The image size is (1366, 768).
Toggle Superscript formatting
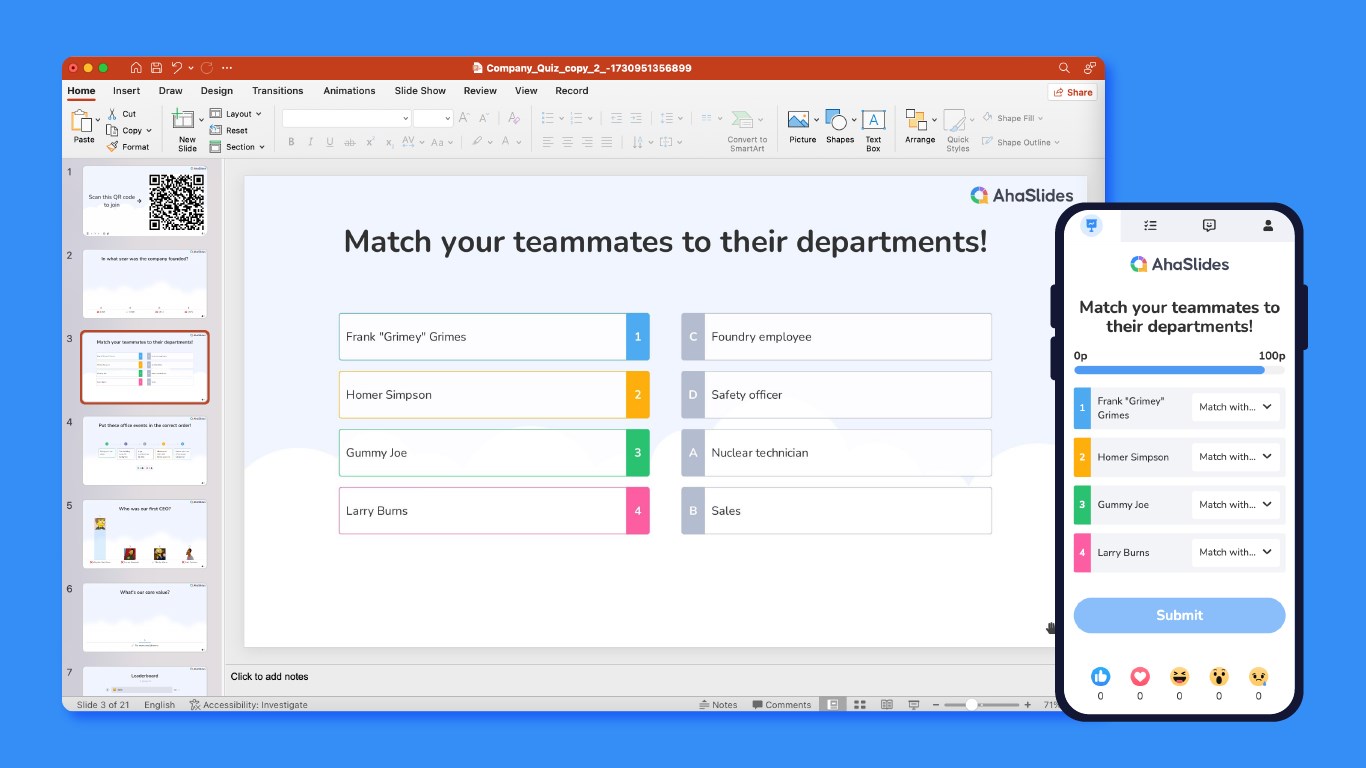[370, 142]
